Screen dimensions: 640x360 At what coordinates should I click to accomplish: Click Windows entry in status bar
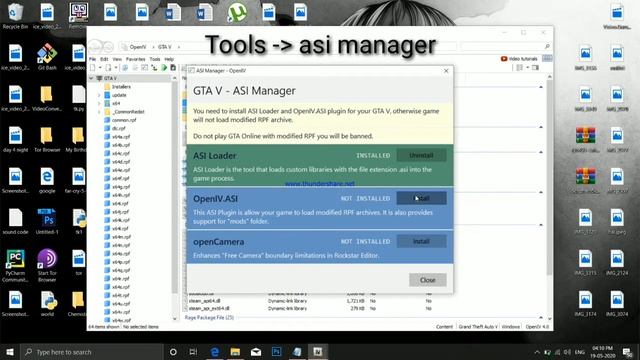(510, 327)
